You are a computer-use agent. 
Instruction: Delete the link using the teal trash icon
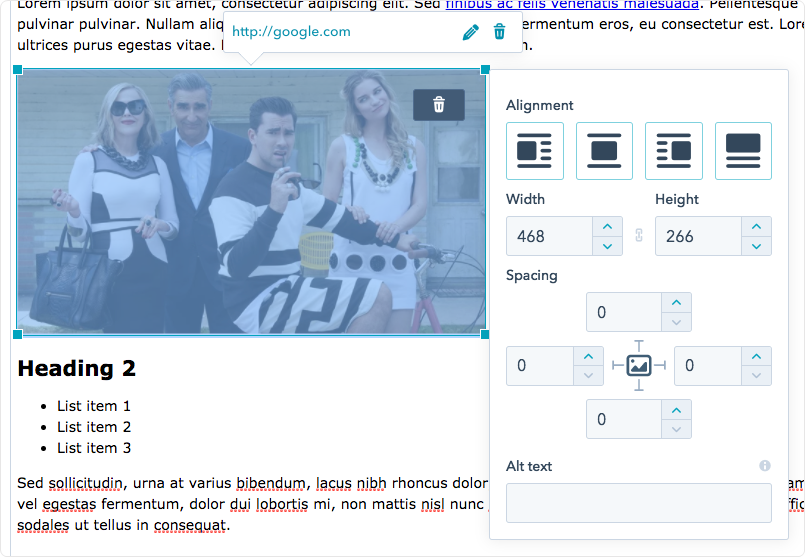point(500,32)
